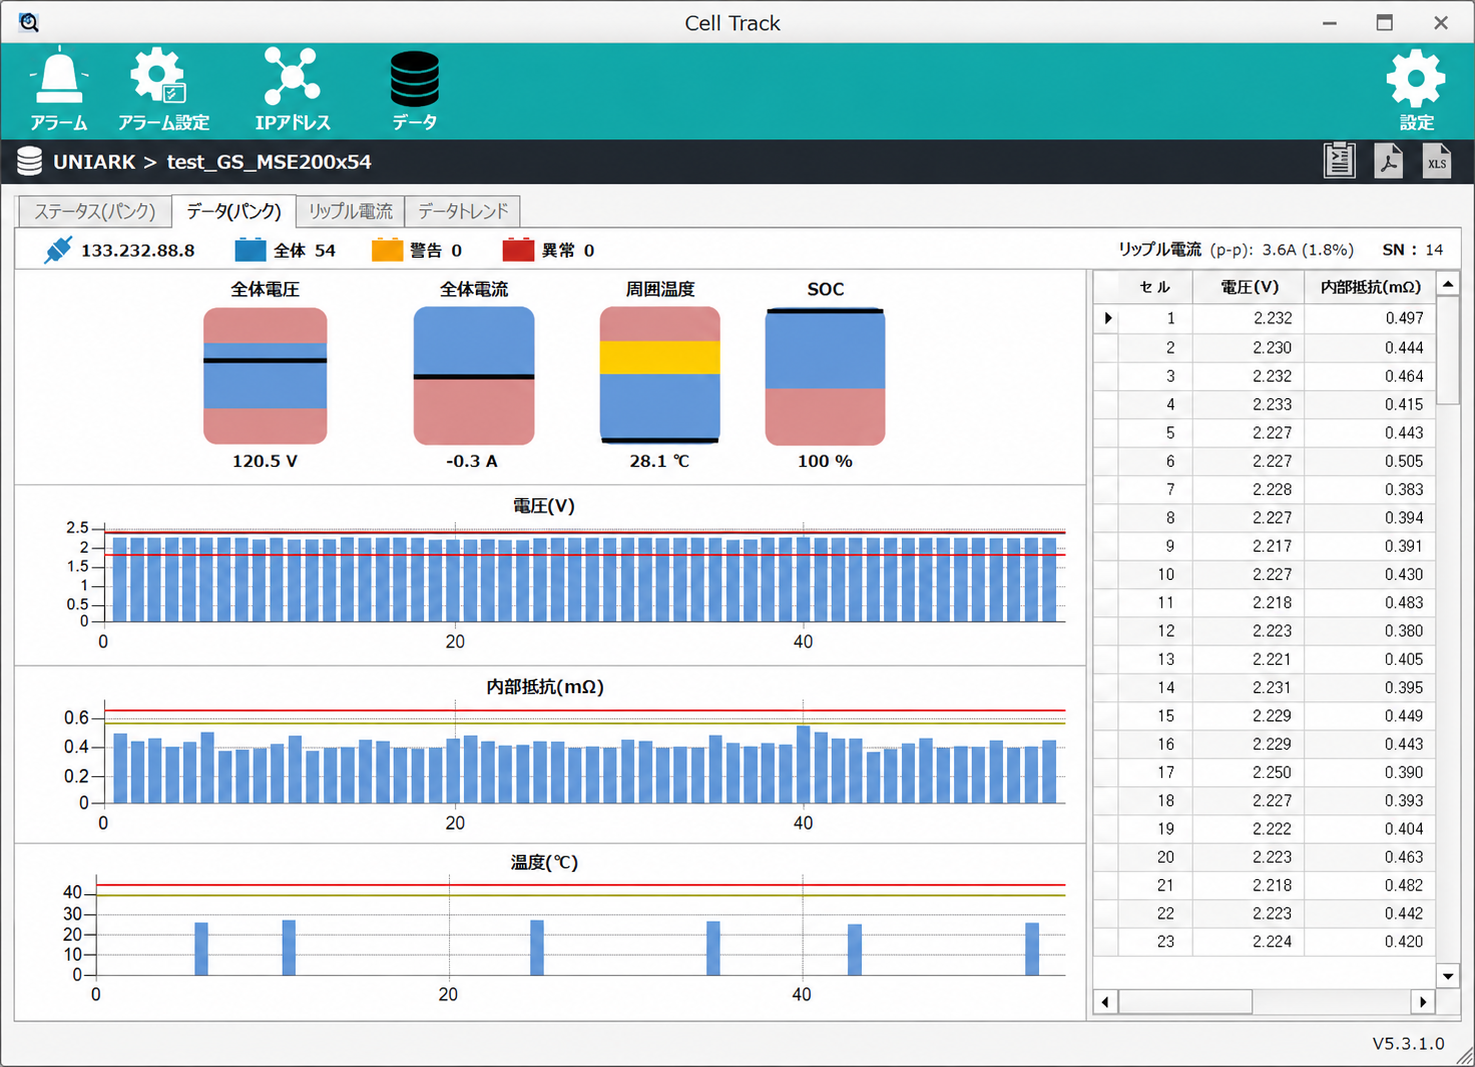Sort table by 電圧(V) column header
The height and width of the screenshot is (1067, 1475).
1249,287
